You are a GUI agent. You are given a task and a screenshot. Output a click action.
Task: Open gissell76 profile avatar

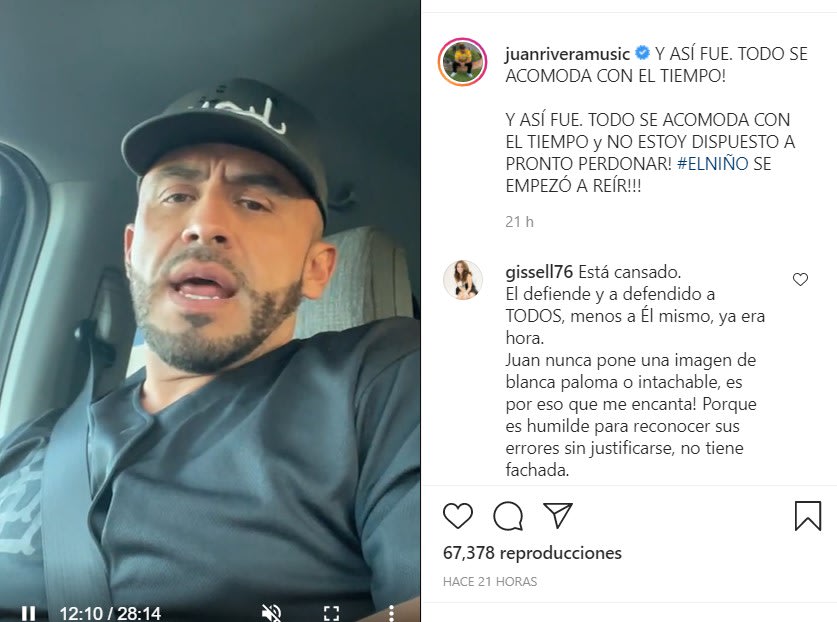(x=463, y=280)
